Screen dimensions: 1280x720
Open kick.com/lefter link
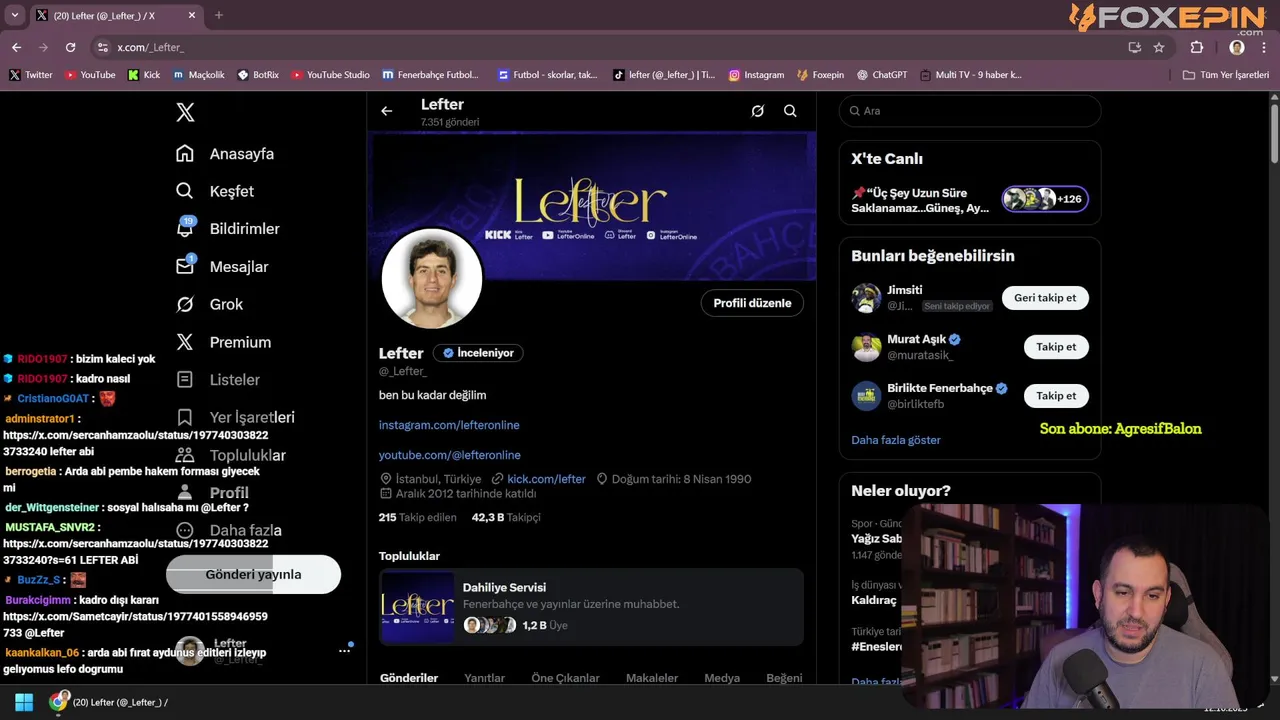coord(546,479)
